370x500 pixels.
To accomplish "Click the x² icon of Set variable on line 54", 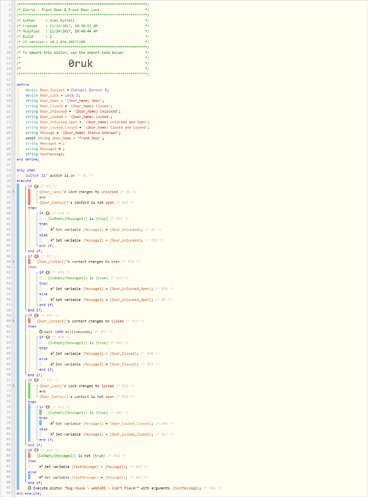I will [x=52, y=290].
